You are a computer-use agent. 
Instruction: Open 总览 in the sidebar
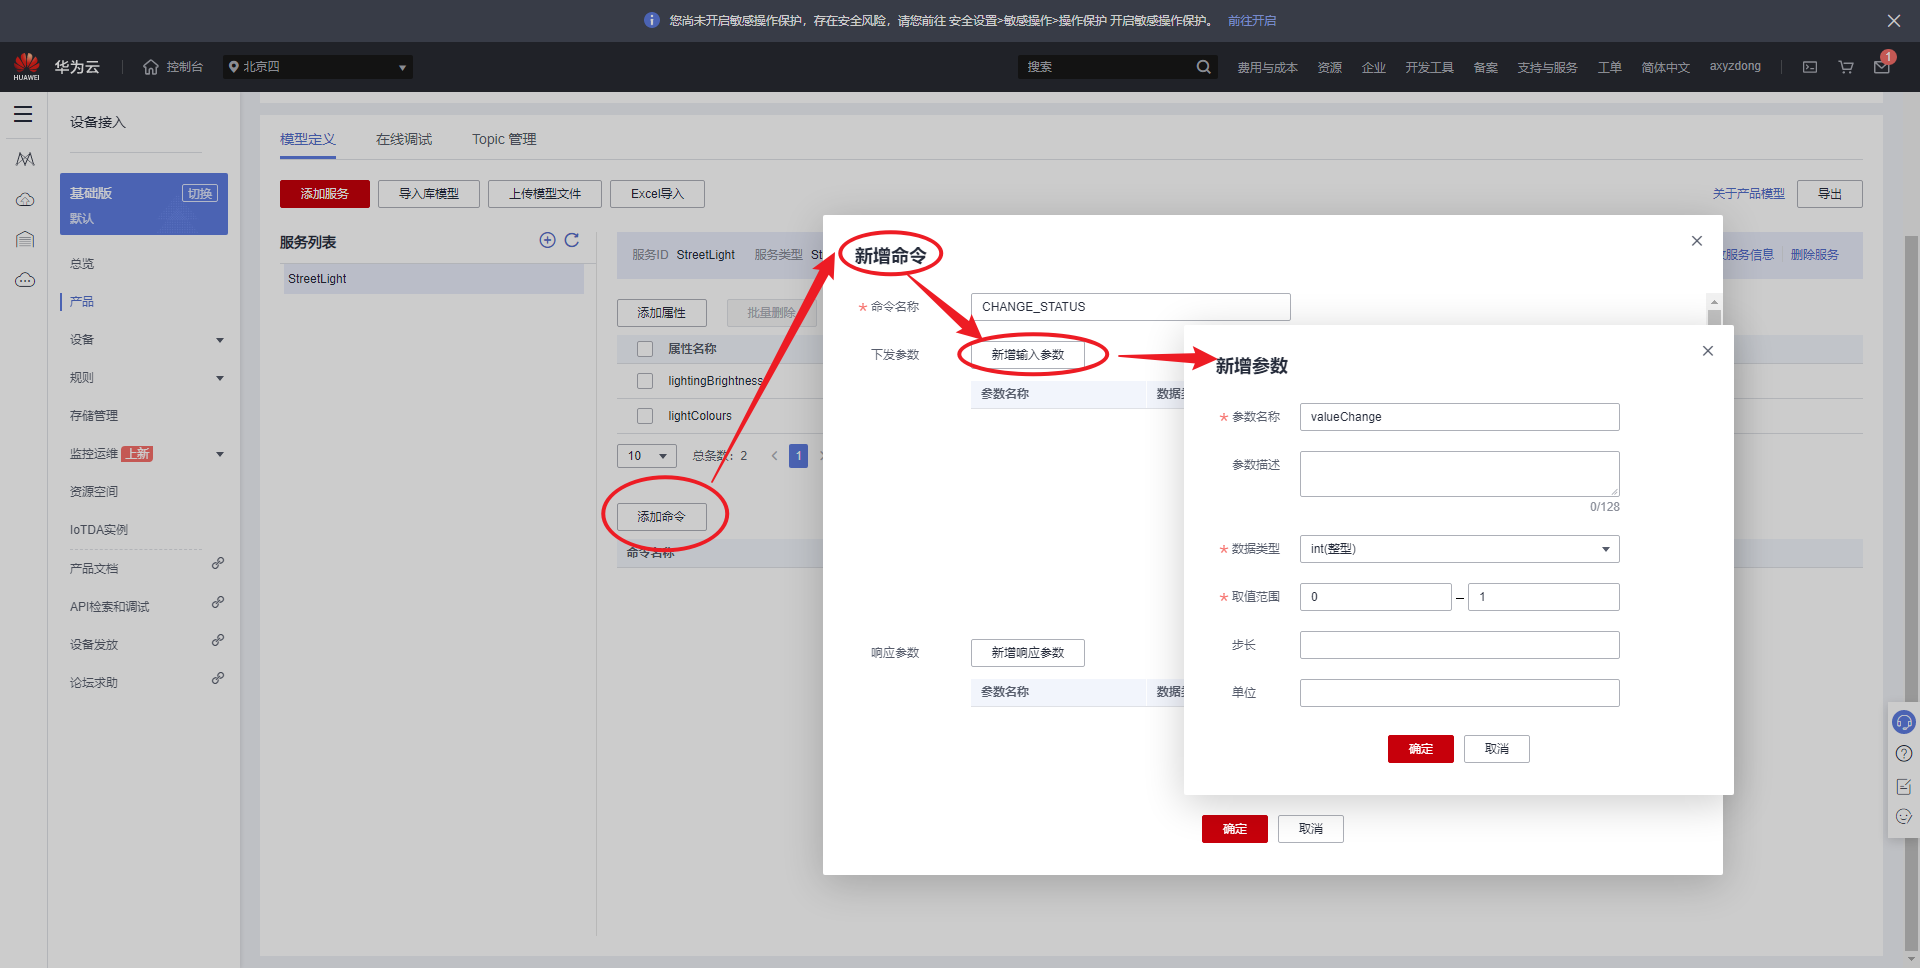[82, 264]
